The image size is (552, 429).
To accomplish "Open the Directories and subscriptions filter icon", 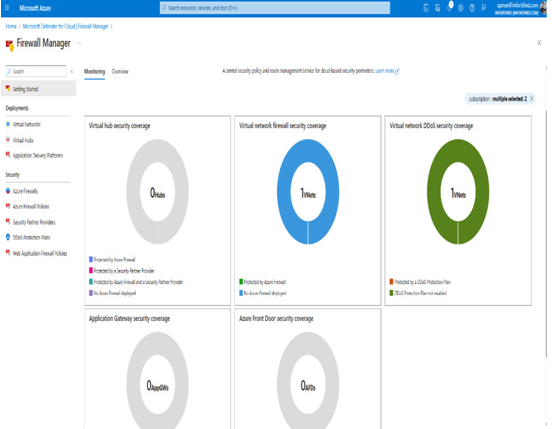I will pos(438,8).
